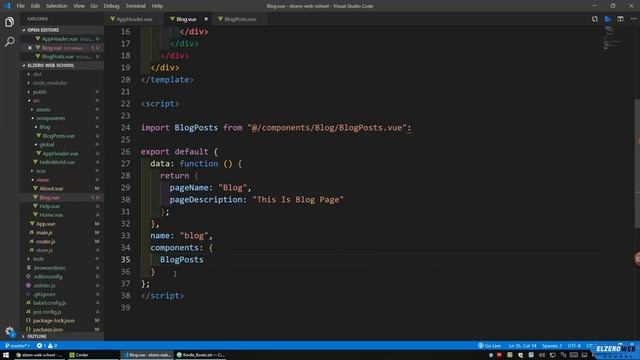This screenshot has height=360, width=640.
Task: Open errors and warnings count in status bar
Action: 47,346
